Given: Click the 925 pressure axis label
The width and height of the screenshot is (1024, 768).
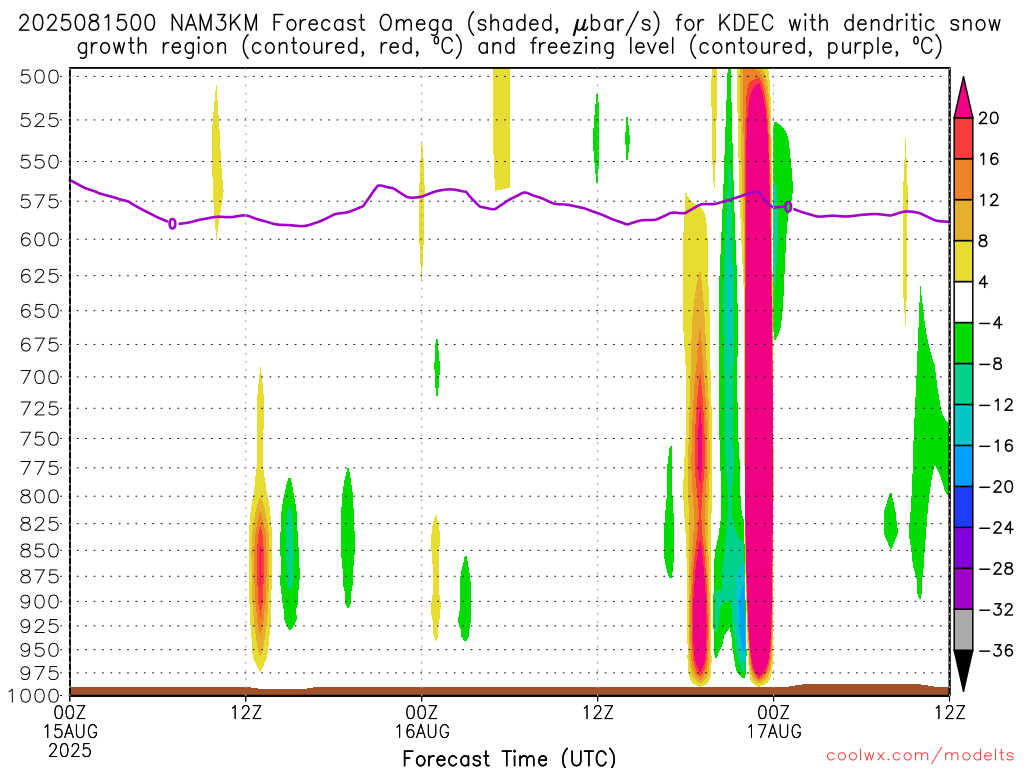Looking at the screenshot, I should click(x=39, y=626).
